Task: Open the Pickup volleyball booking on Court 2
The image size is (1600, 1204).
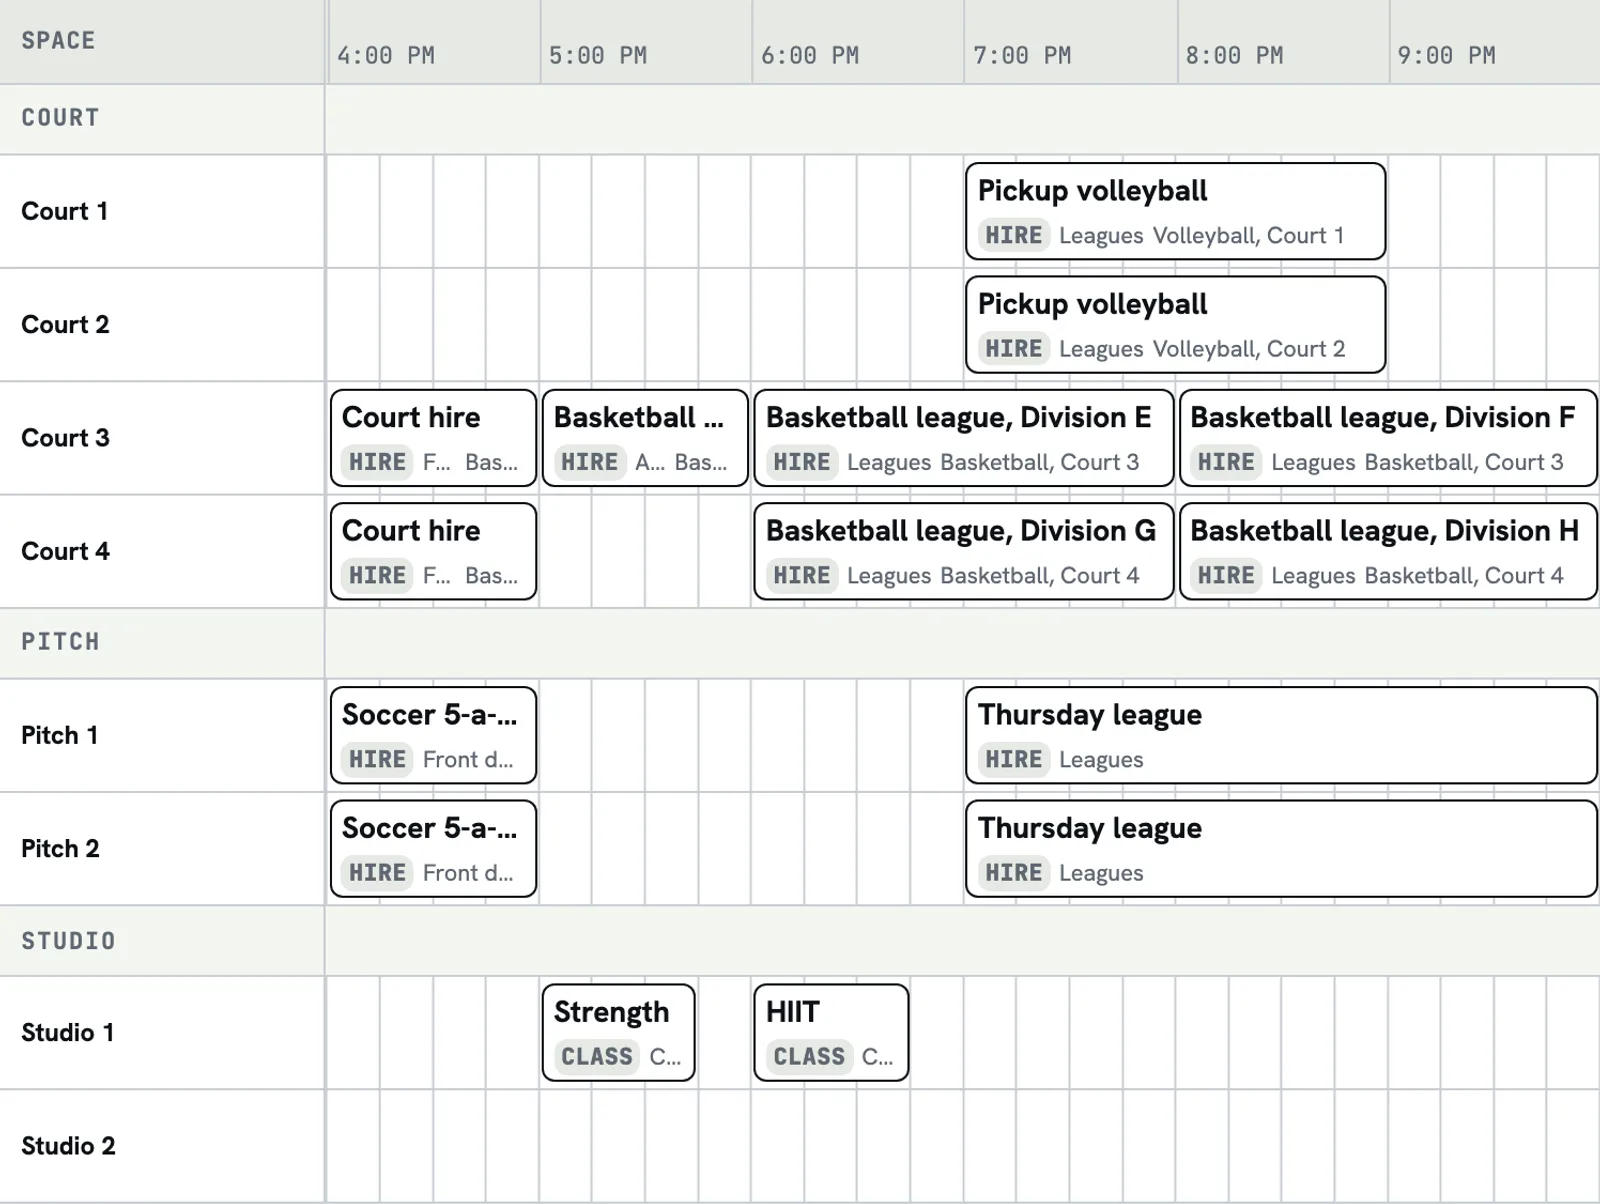Action: tap(1175, 324)
